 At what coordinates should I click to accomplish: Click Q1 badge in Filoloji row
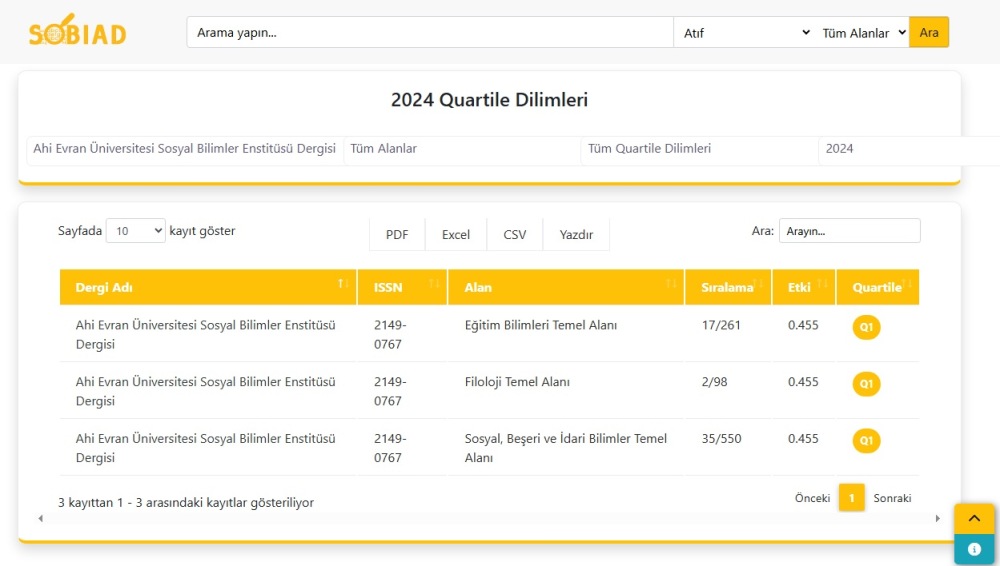tap(866, 384)
